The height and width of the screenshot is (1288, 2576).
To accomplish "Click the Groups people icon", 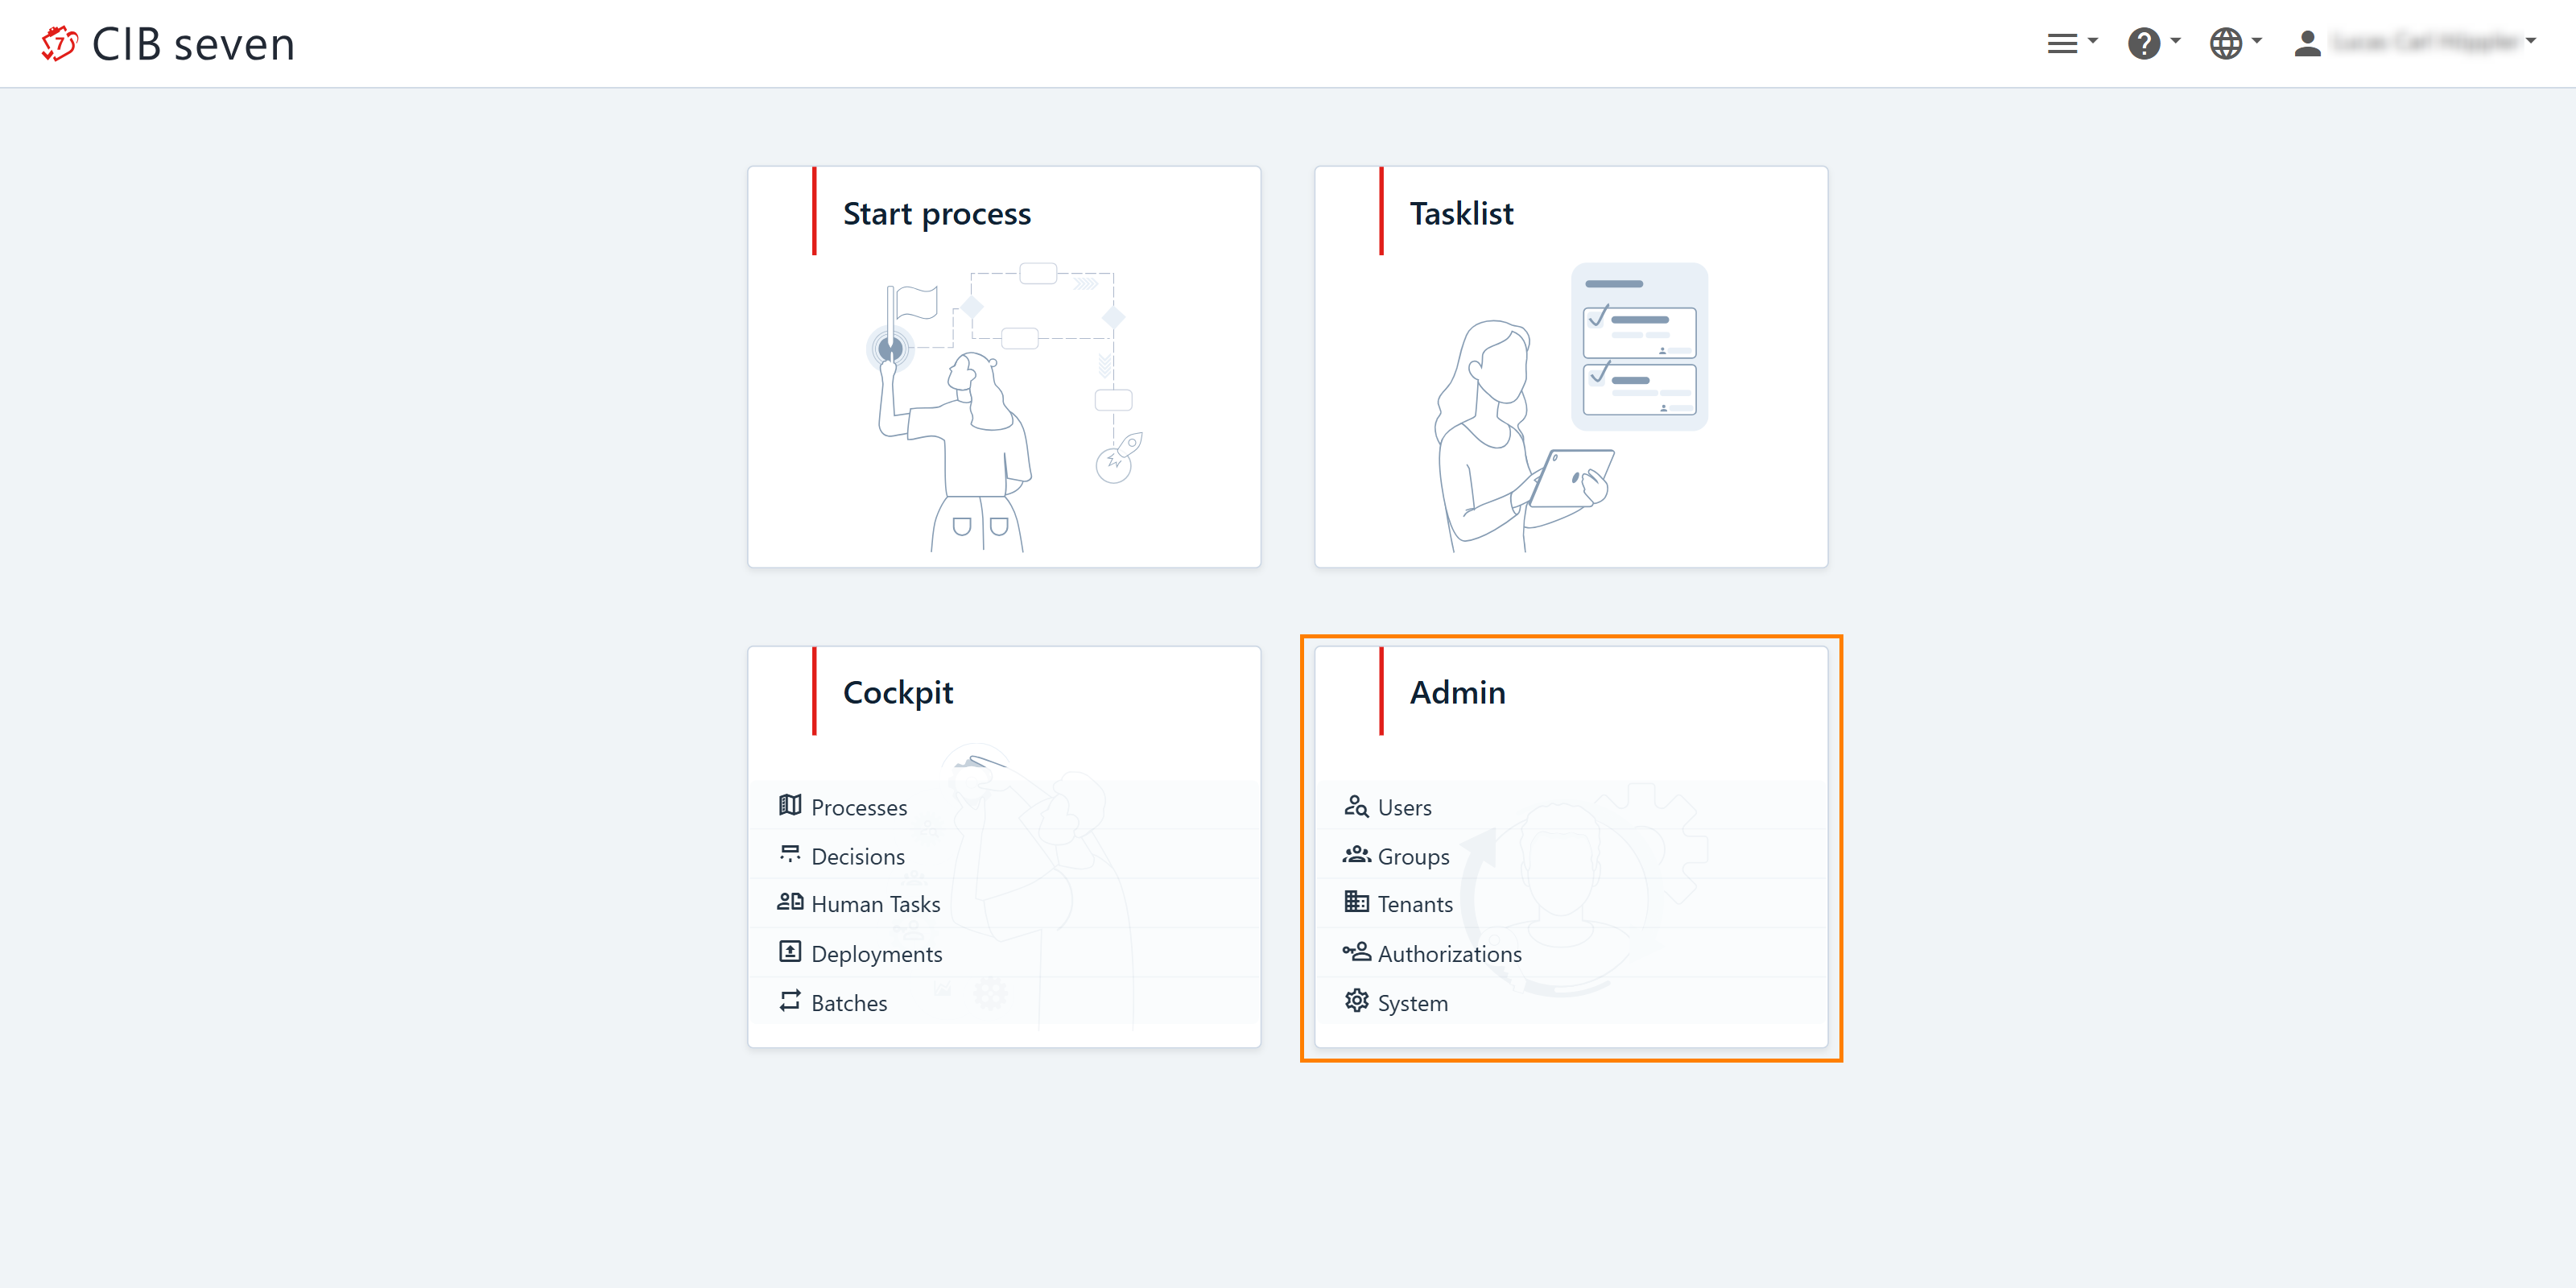I will point(1356,854).
